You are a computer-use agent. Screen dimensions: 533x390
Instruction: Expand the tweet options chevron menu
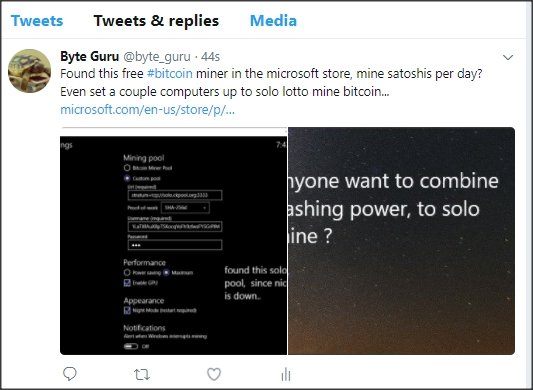click(508, 57)
